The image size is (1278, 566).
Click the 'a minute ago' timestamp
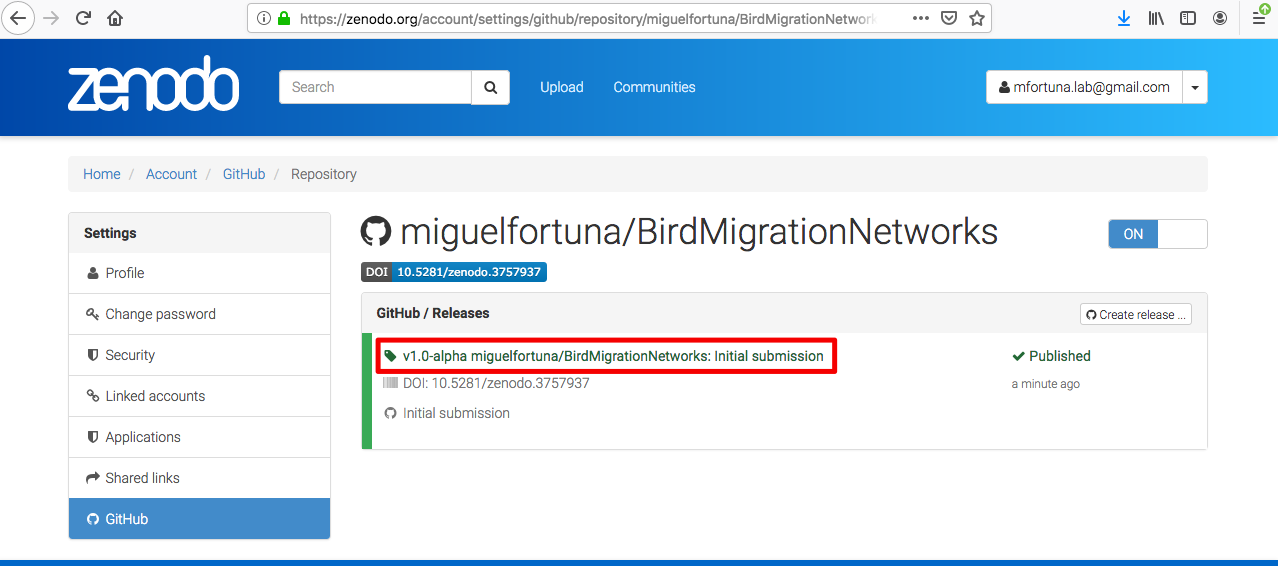pyautogui.click(x=1046, y=384)
